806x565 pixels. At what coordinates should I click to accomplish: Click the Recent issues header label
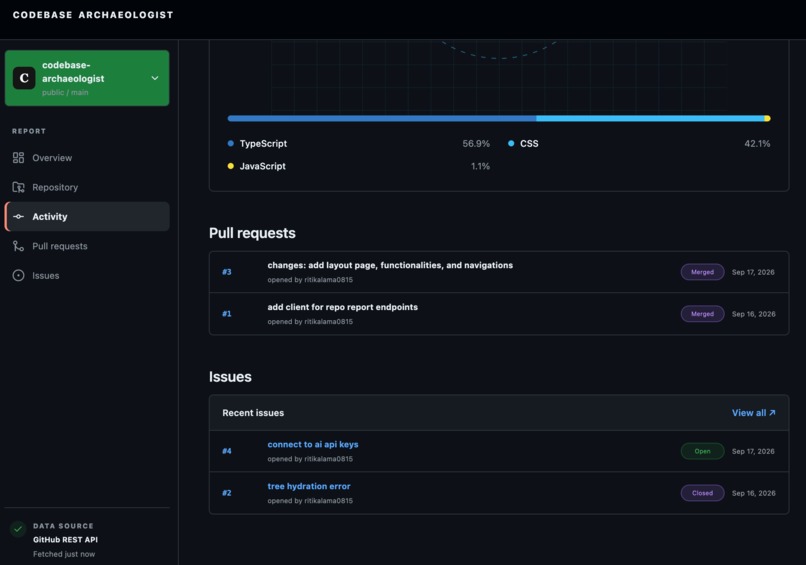pos(253,413)
